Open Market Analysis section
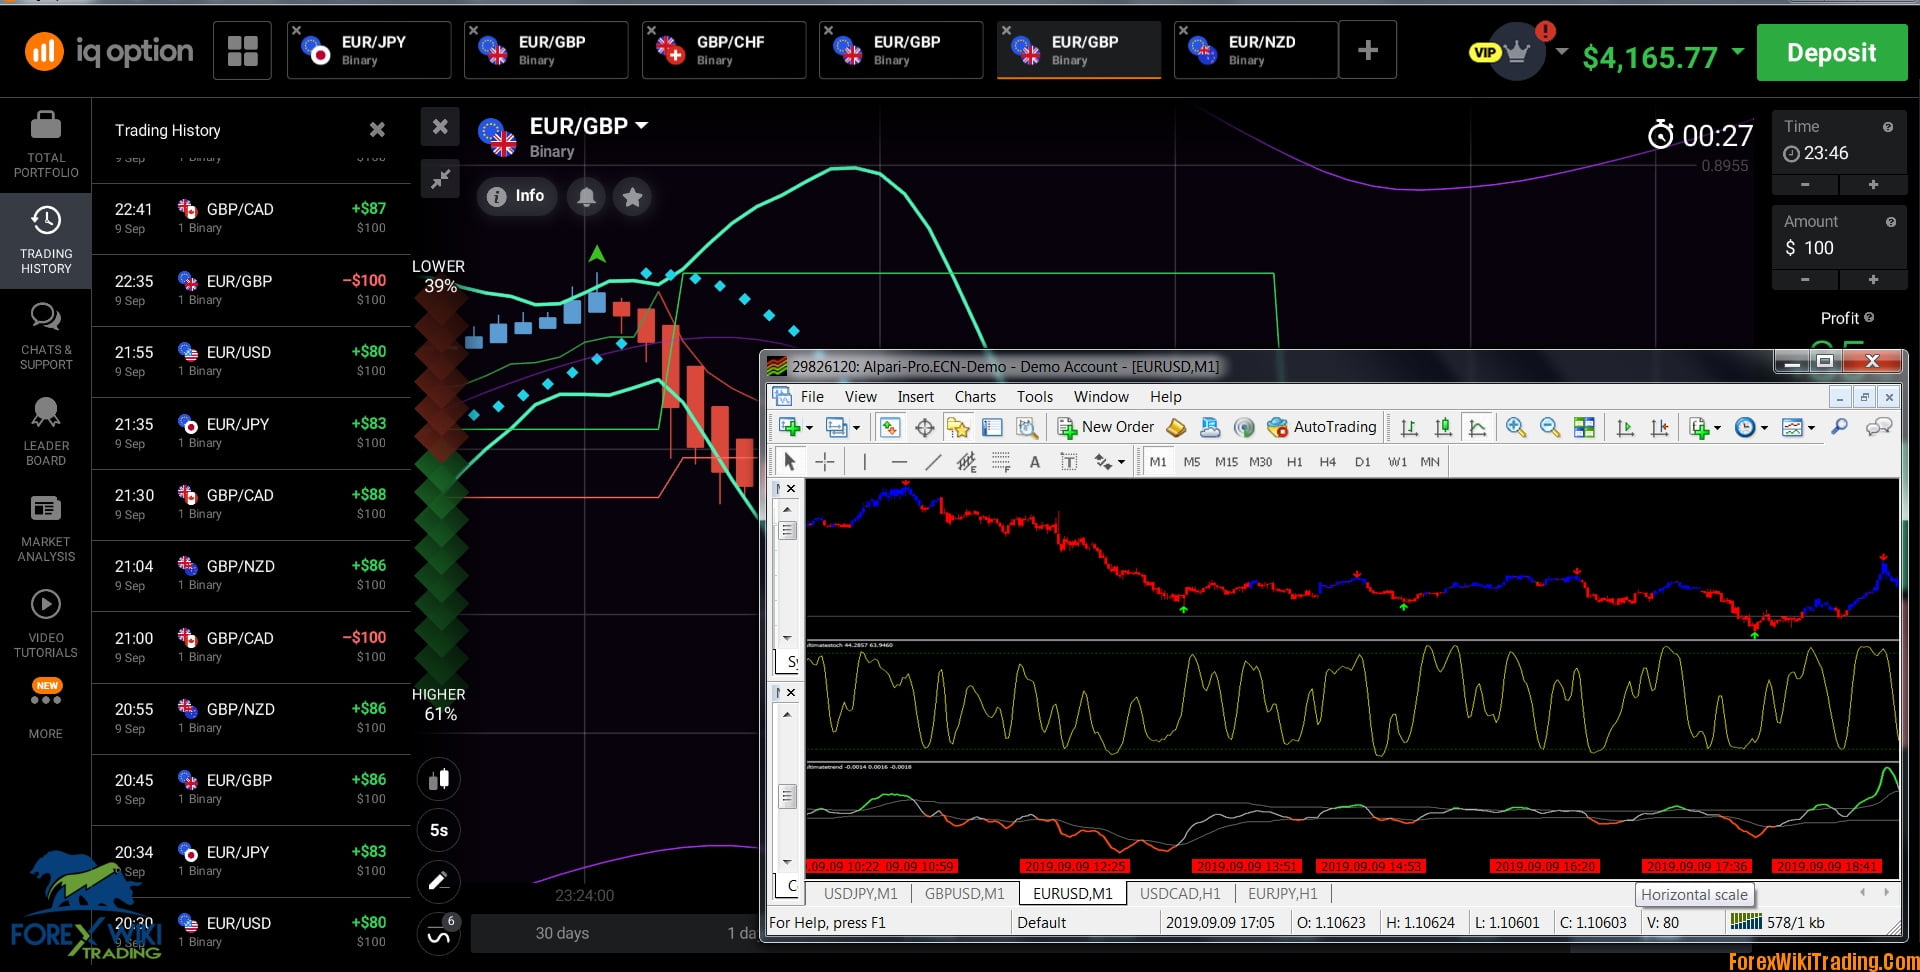Image resolution: width=1920 pixels, height=972 pixels. [46, 528]
